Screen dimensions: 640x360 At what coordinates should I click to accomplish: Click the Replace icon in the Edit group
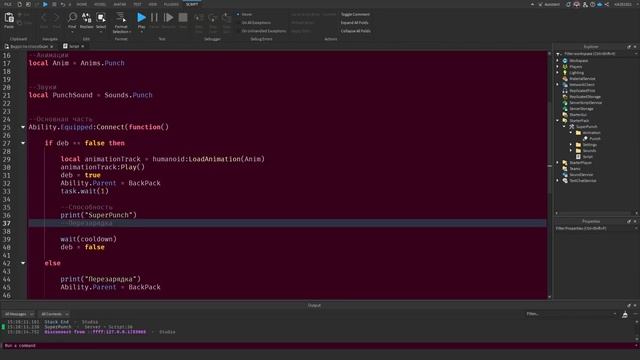(x=87, y=18)
